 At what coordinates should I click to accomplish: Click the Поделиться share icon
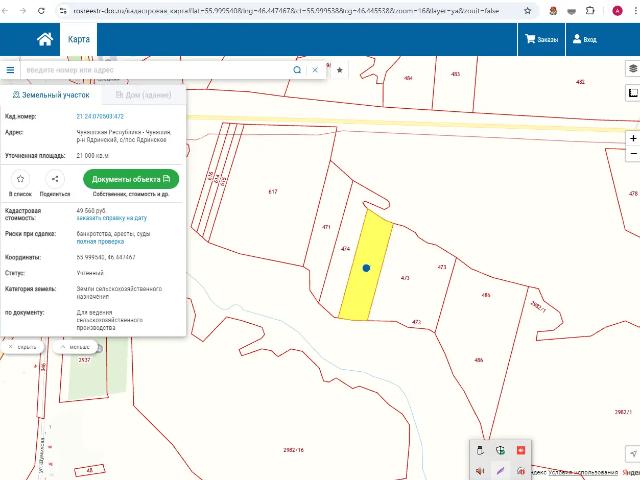click(x=55, y=179)
